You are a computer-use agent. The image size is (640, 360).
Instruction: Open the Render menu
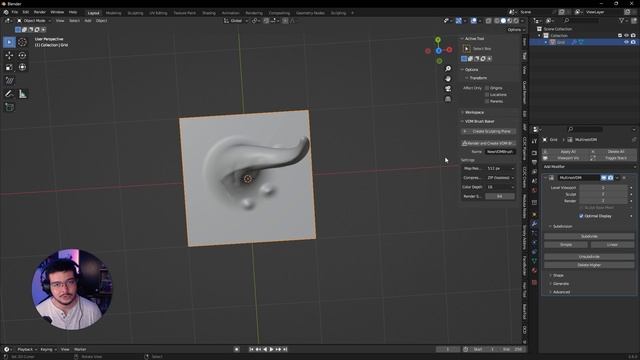(40, 12)
